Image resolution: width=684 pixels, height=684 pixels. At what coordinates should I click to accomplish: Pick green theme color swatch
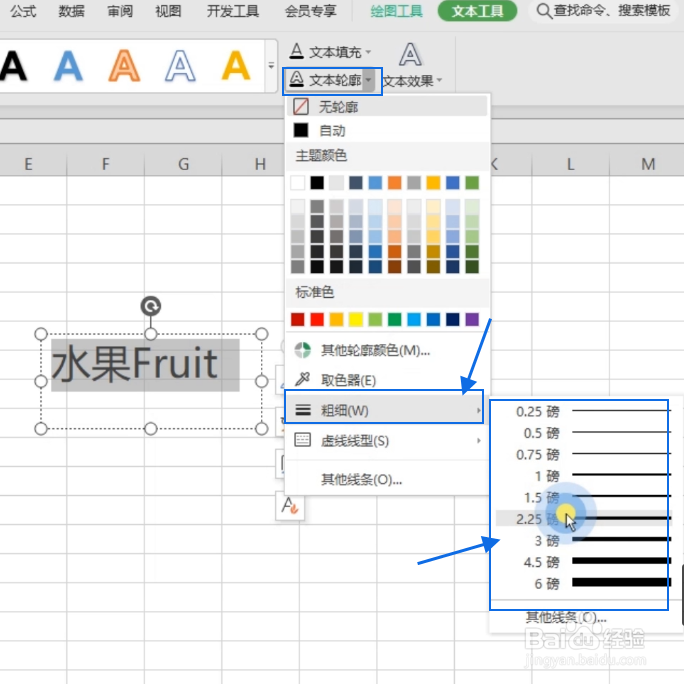[x=472, y=183]
